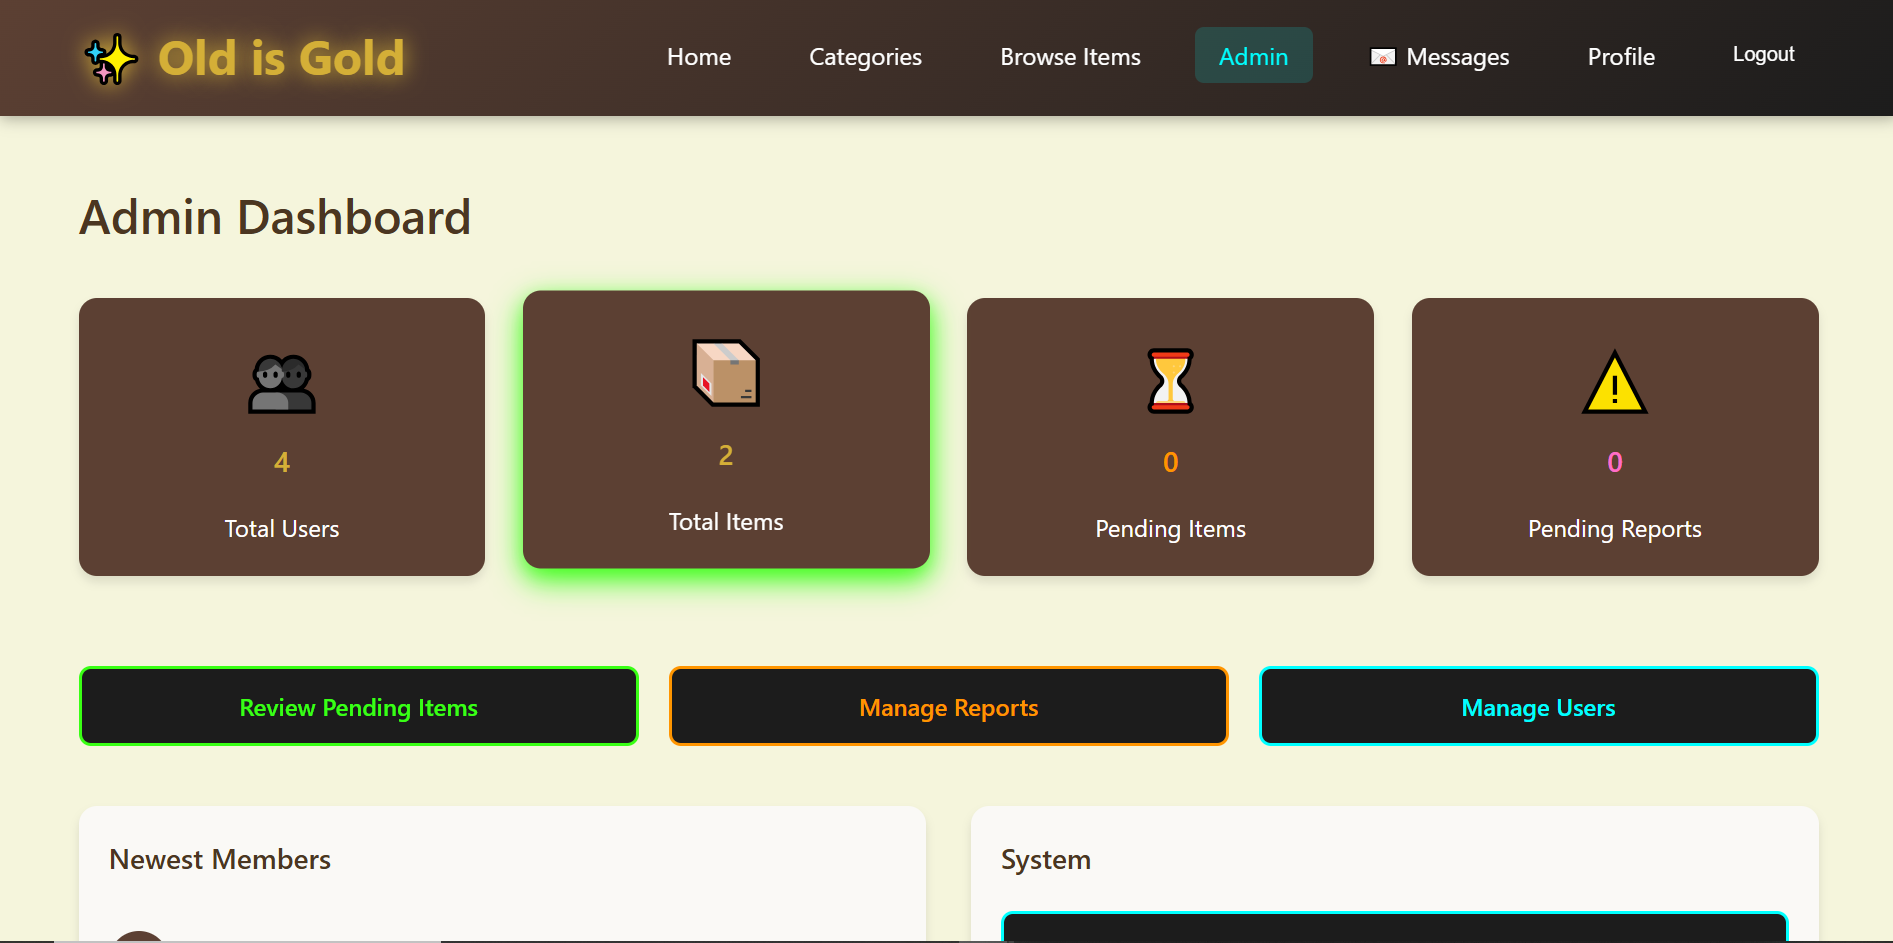Select the Total Items label text

(726, 522)
